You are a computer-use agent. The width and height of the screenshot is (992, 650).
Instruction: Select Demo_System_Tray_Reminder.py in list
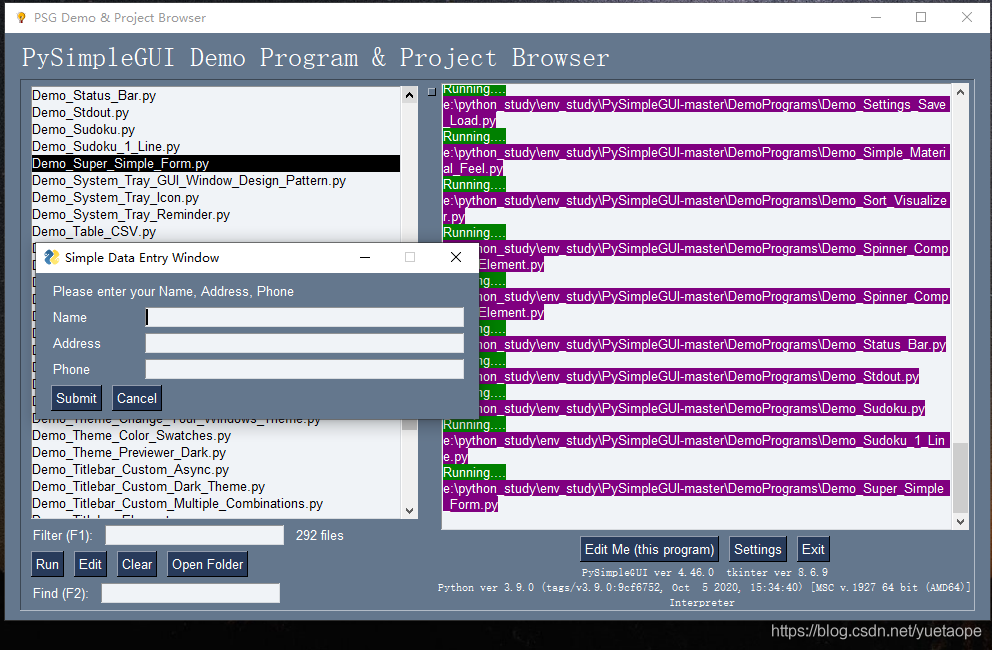pyautogui.click(x=216, y=215)
